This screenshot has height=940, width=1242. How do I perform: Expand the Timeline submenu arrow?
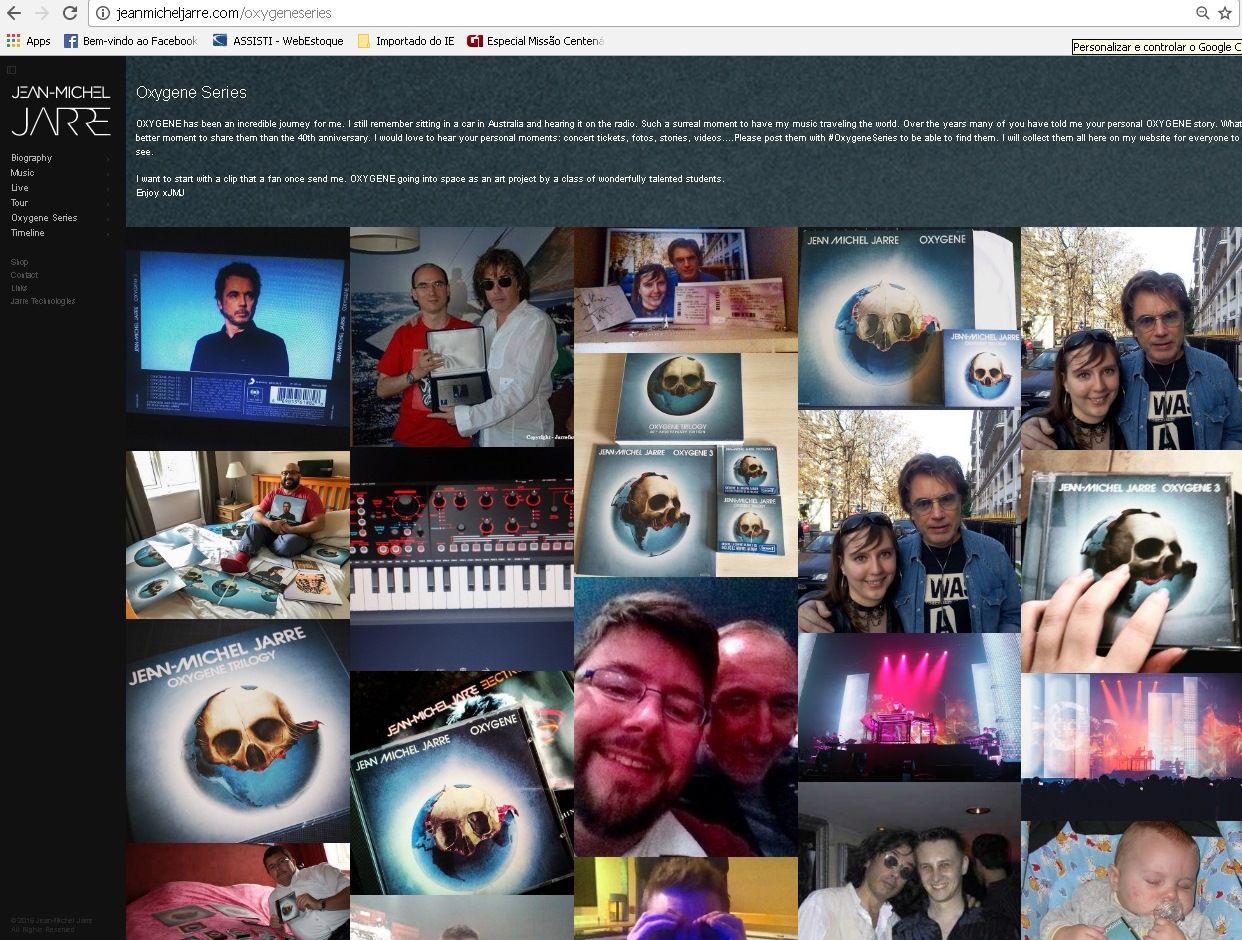108,233
